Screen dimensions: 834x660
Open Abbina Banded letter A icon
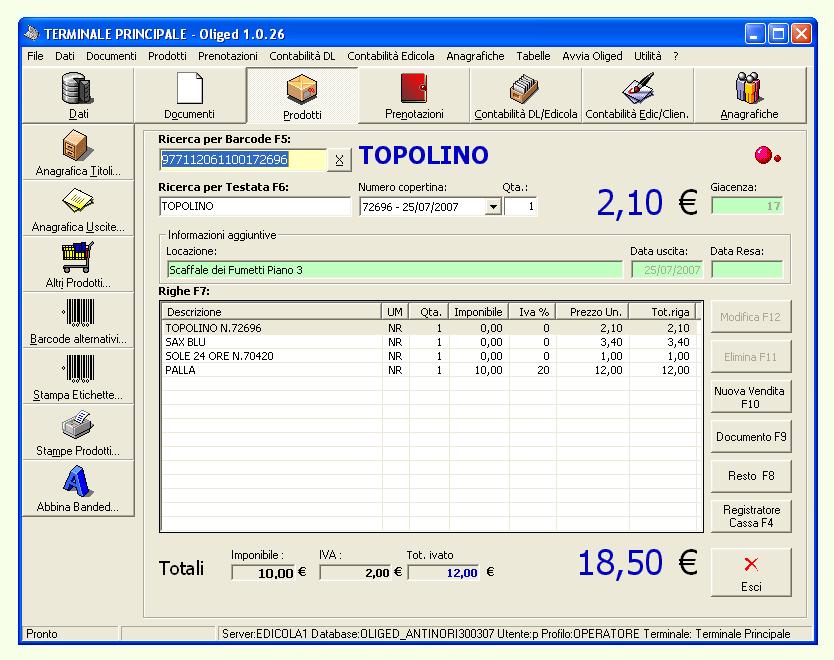[x=78, y=489]
